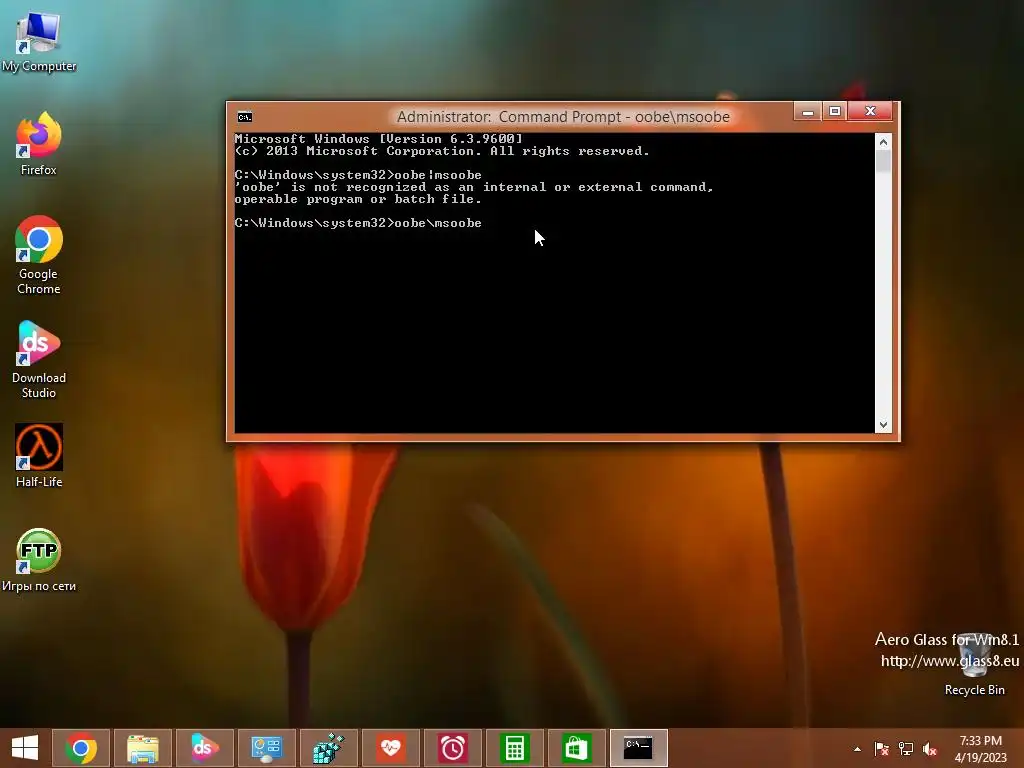Image resolution: width=1024 pixels, height=768 pixels.
Task: Open the red heart Health taskbar app
Action: [x=391, y=748]
